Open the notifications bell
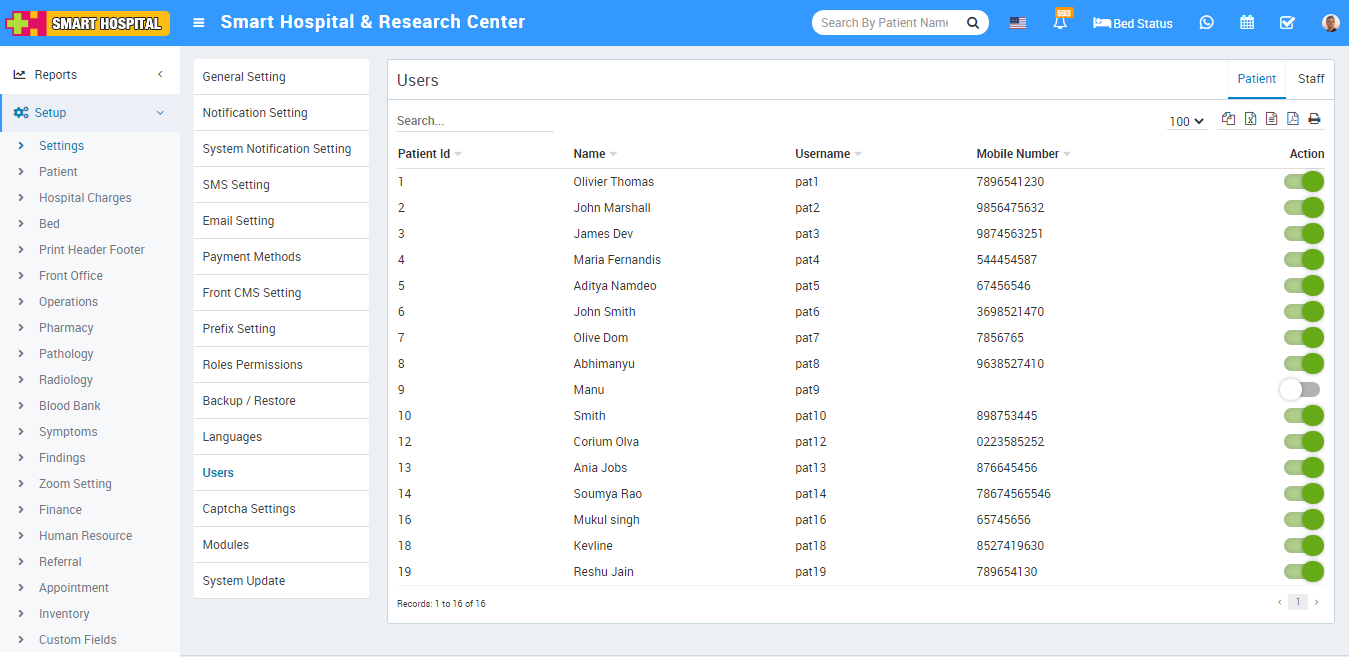The height and width of the screenshot is (657, 1349). click(1059, 23)
